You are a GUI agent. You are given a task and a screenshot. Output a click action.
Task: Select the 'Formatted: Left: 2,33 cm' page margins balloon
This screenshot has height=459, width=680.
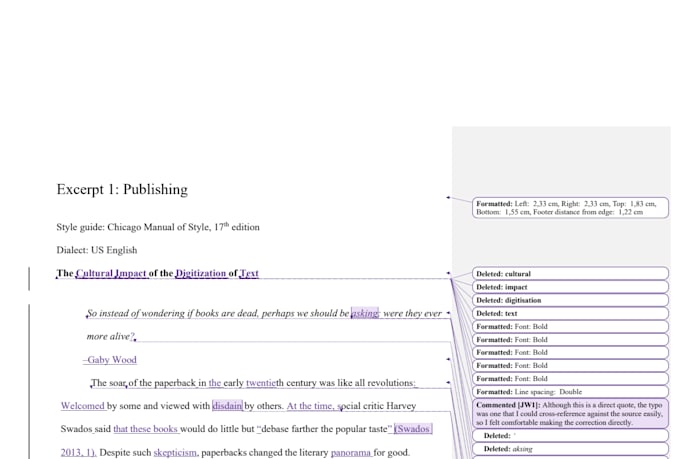click(570, 208)
